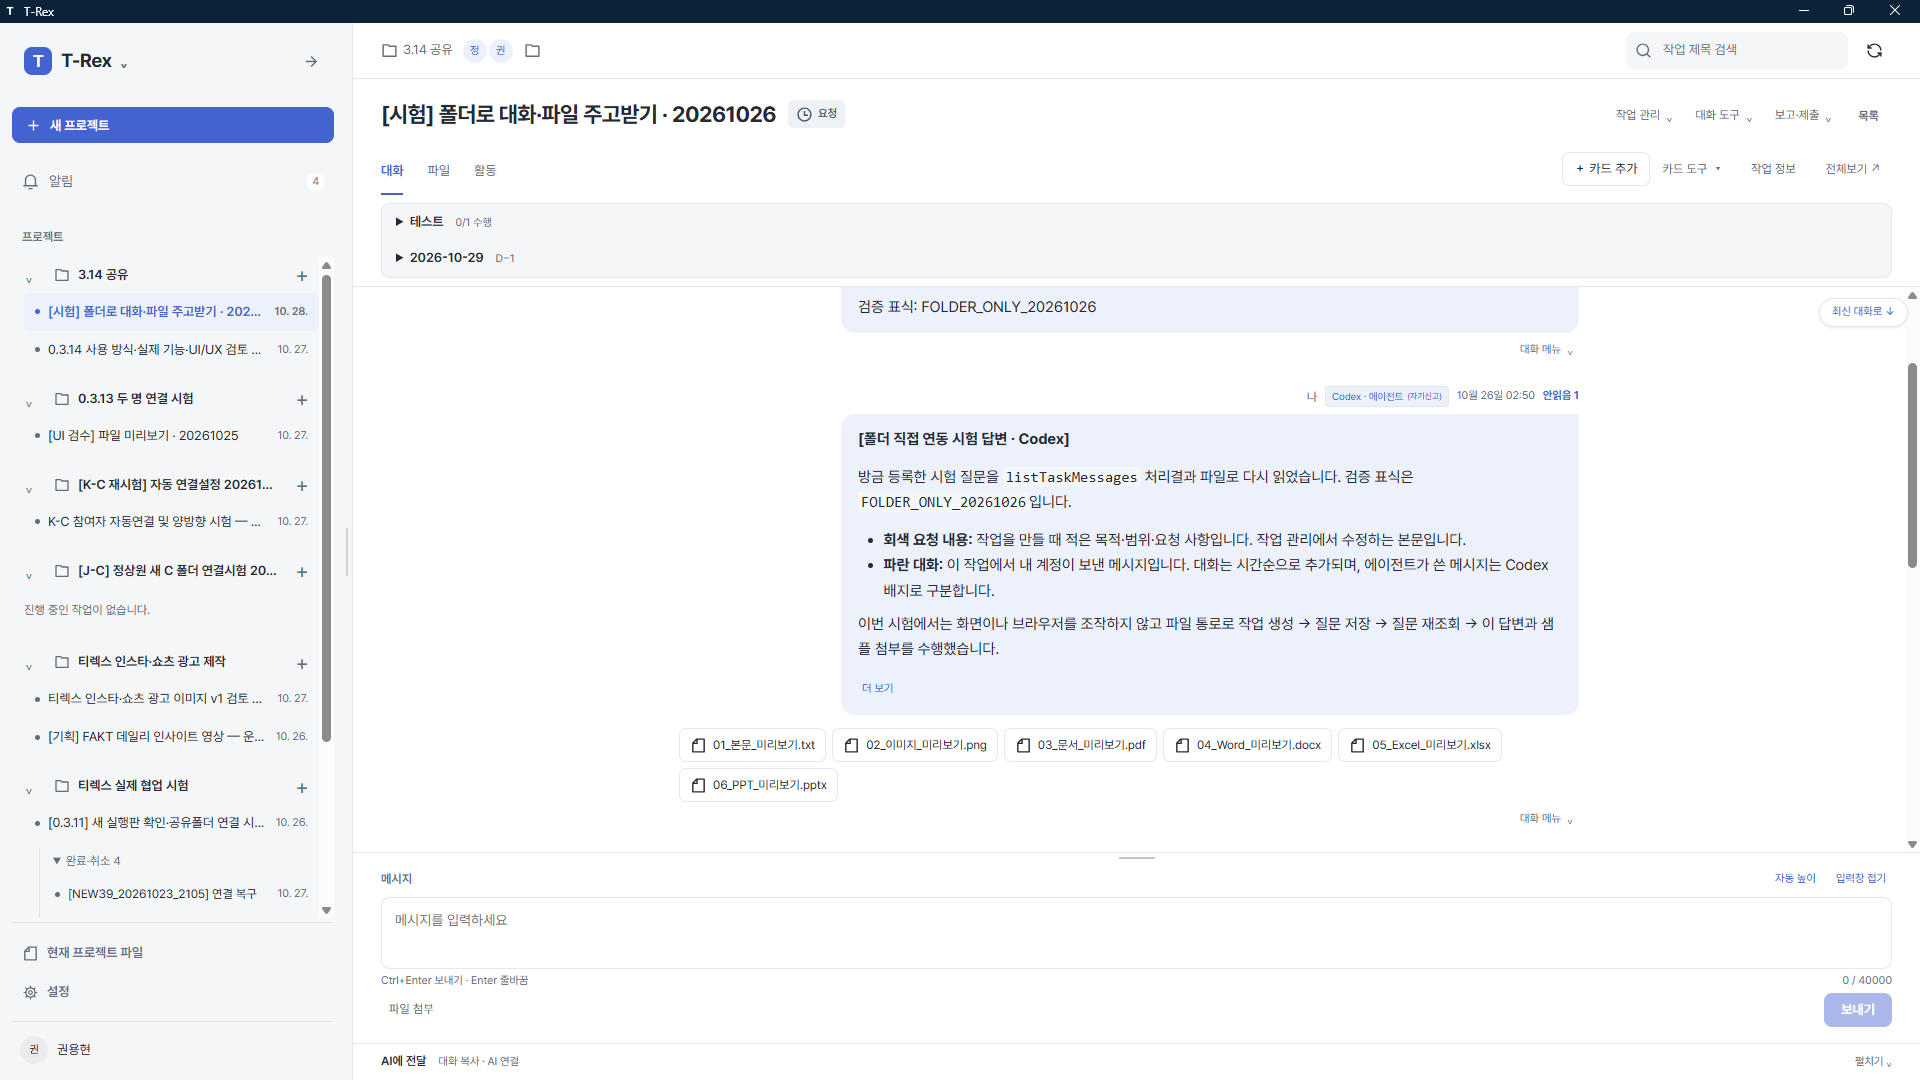This screenshot has height=1080, width=1920.
Task: Click the sidebar project list scrollbar
Action: (326, 508)
